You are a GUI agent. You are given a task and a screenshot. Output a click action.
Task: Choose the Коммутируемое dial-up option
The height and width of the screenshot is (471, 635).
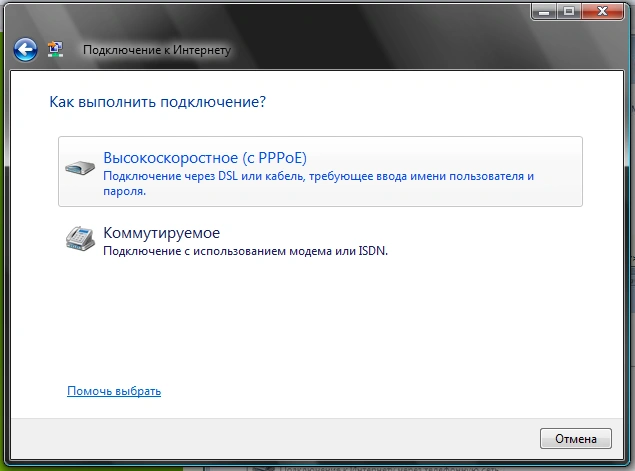pos(161,233)
